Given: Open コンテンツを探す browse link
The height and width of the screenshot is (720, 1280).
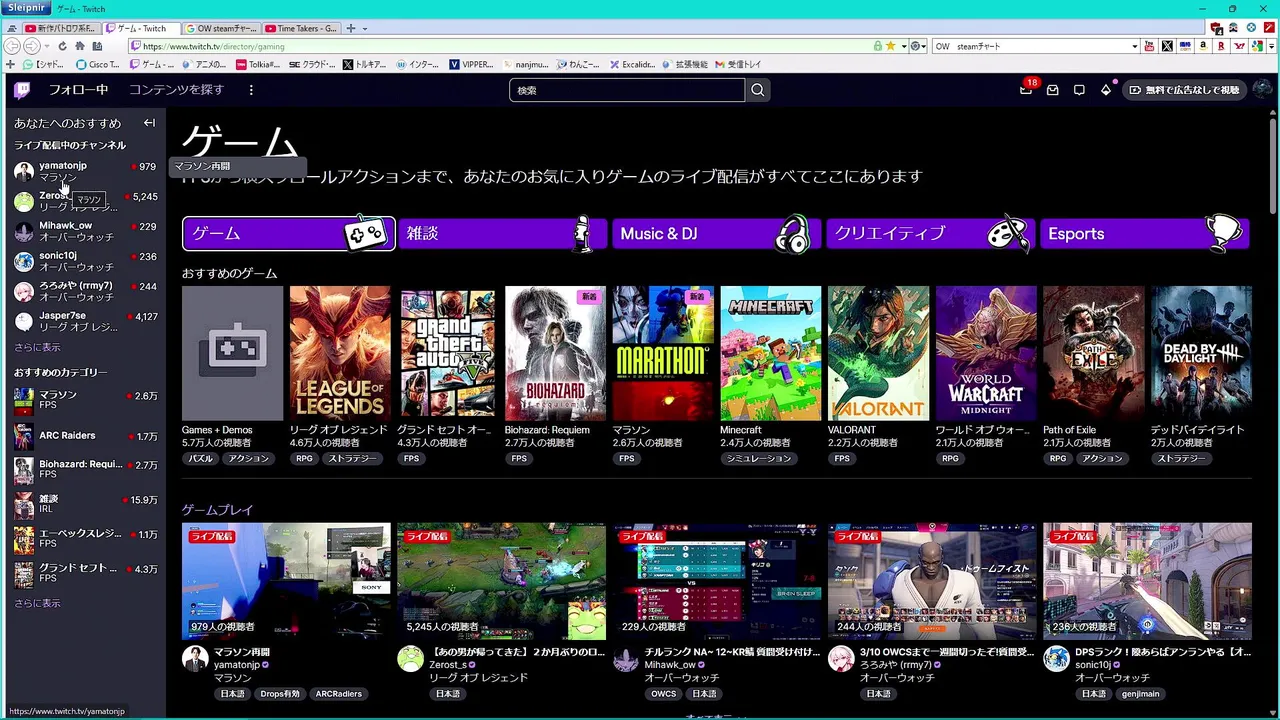Looking at the screenshot, I should coord(176,90).
